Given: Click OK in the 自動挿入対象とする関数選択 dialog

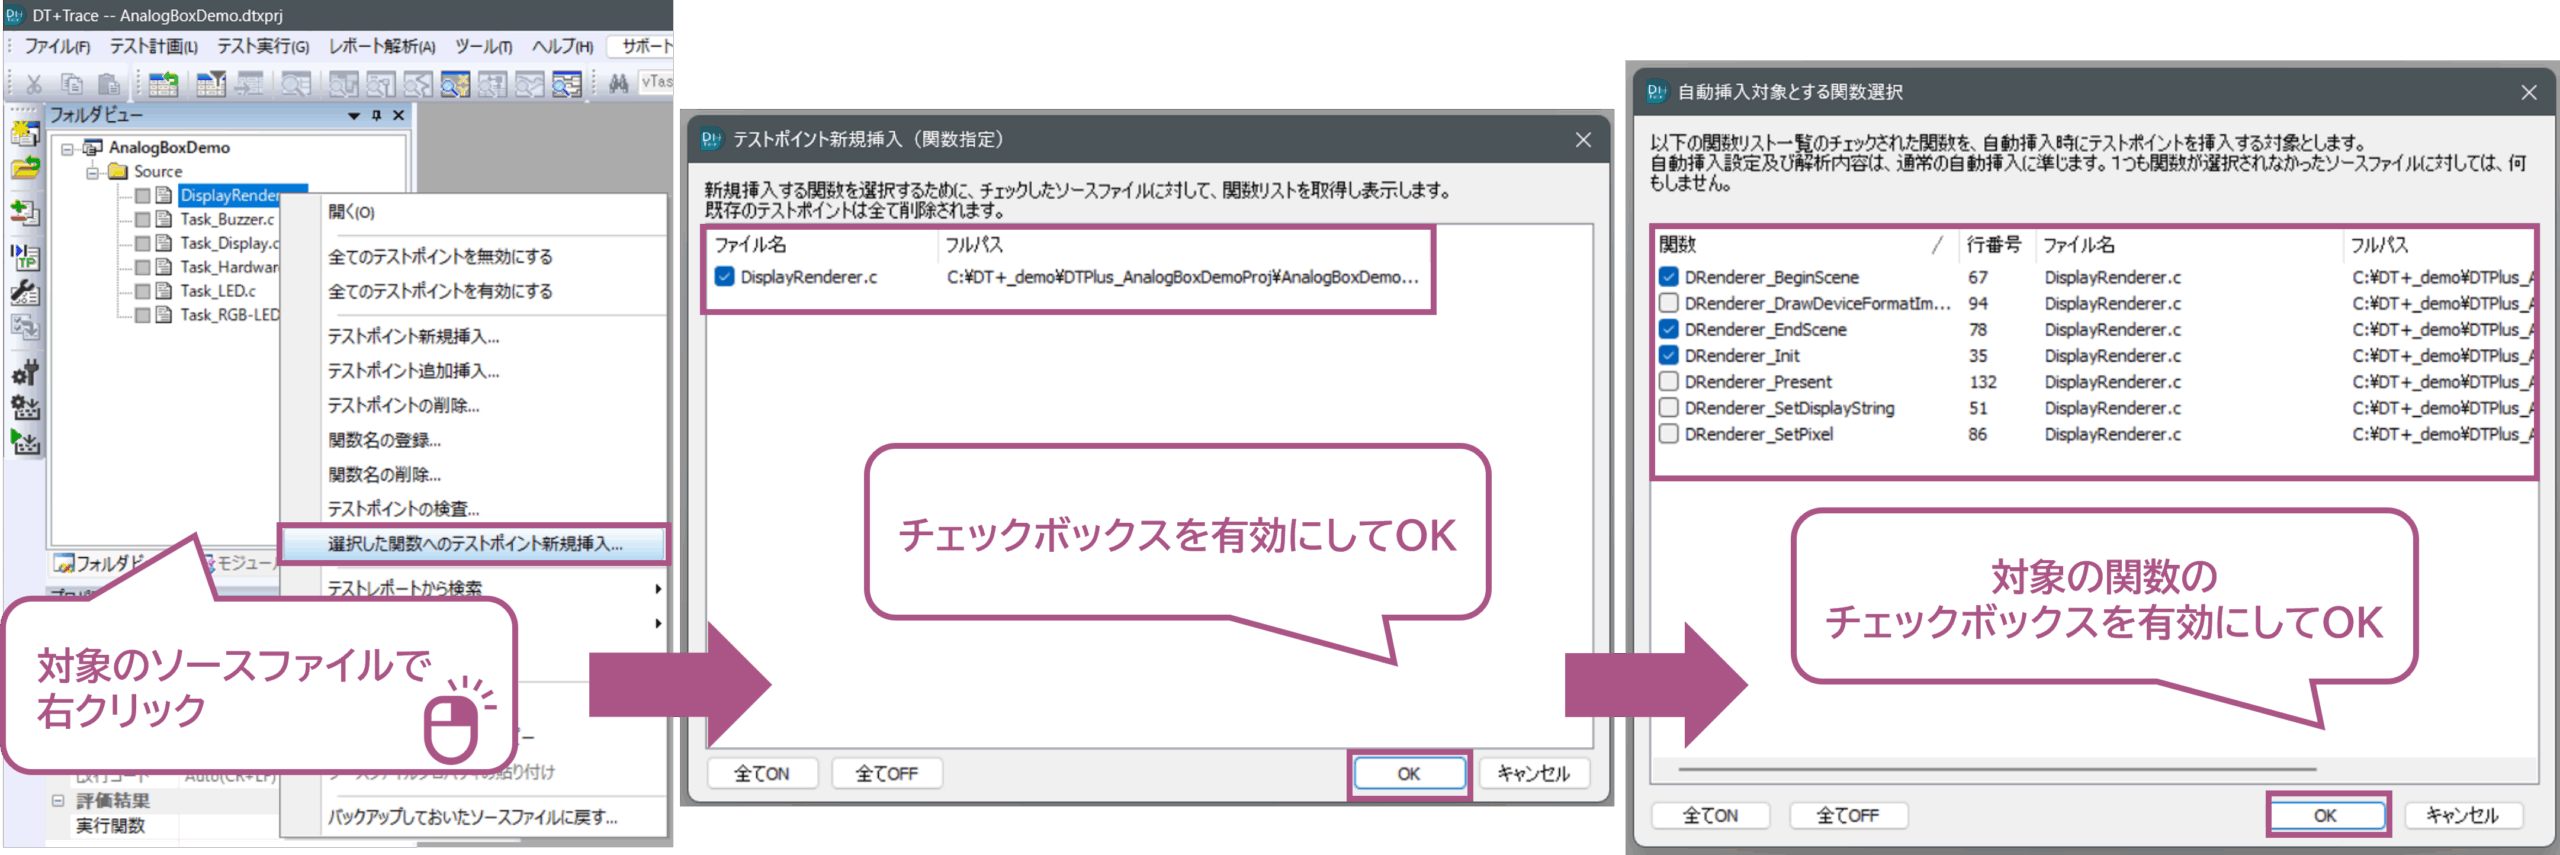Looking at the screenshot, I should tap(2325, 815).
